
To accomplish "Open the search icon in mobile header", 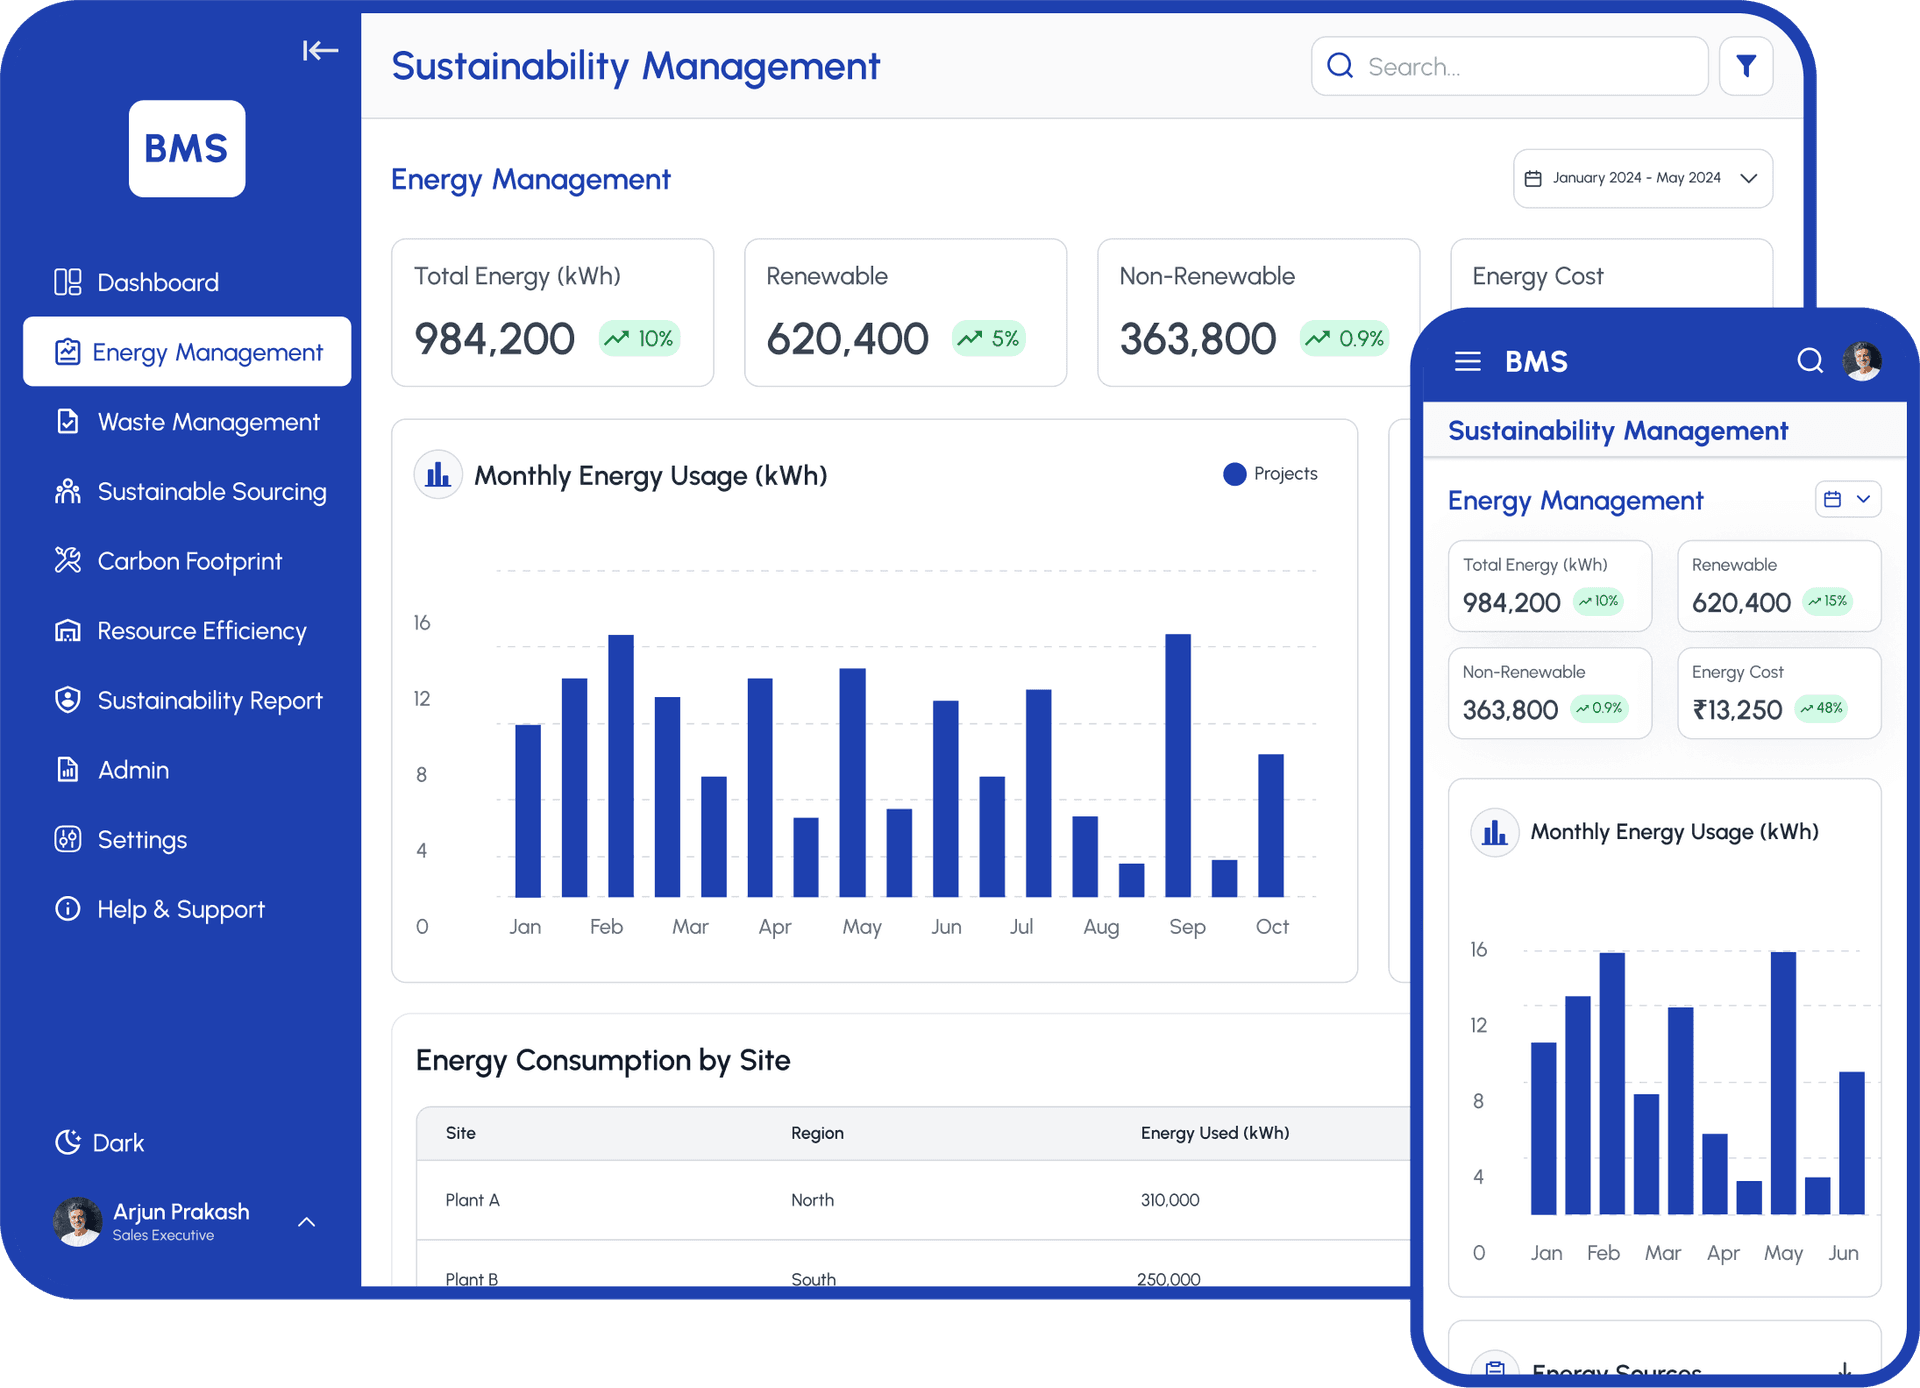I will [x=1810, y=361].
